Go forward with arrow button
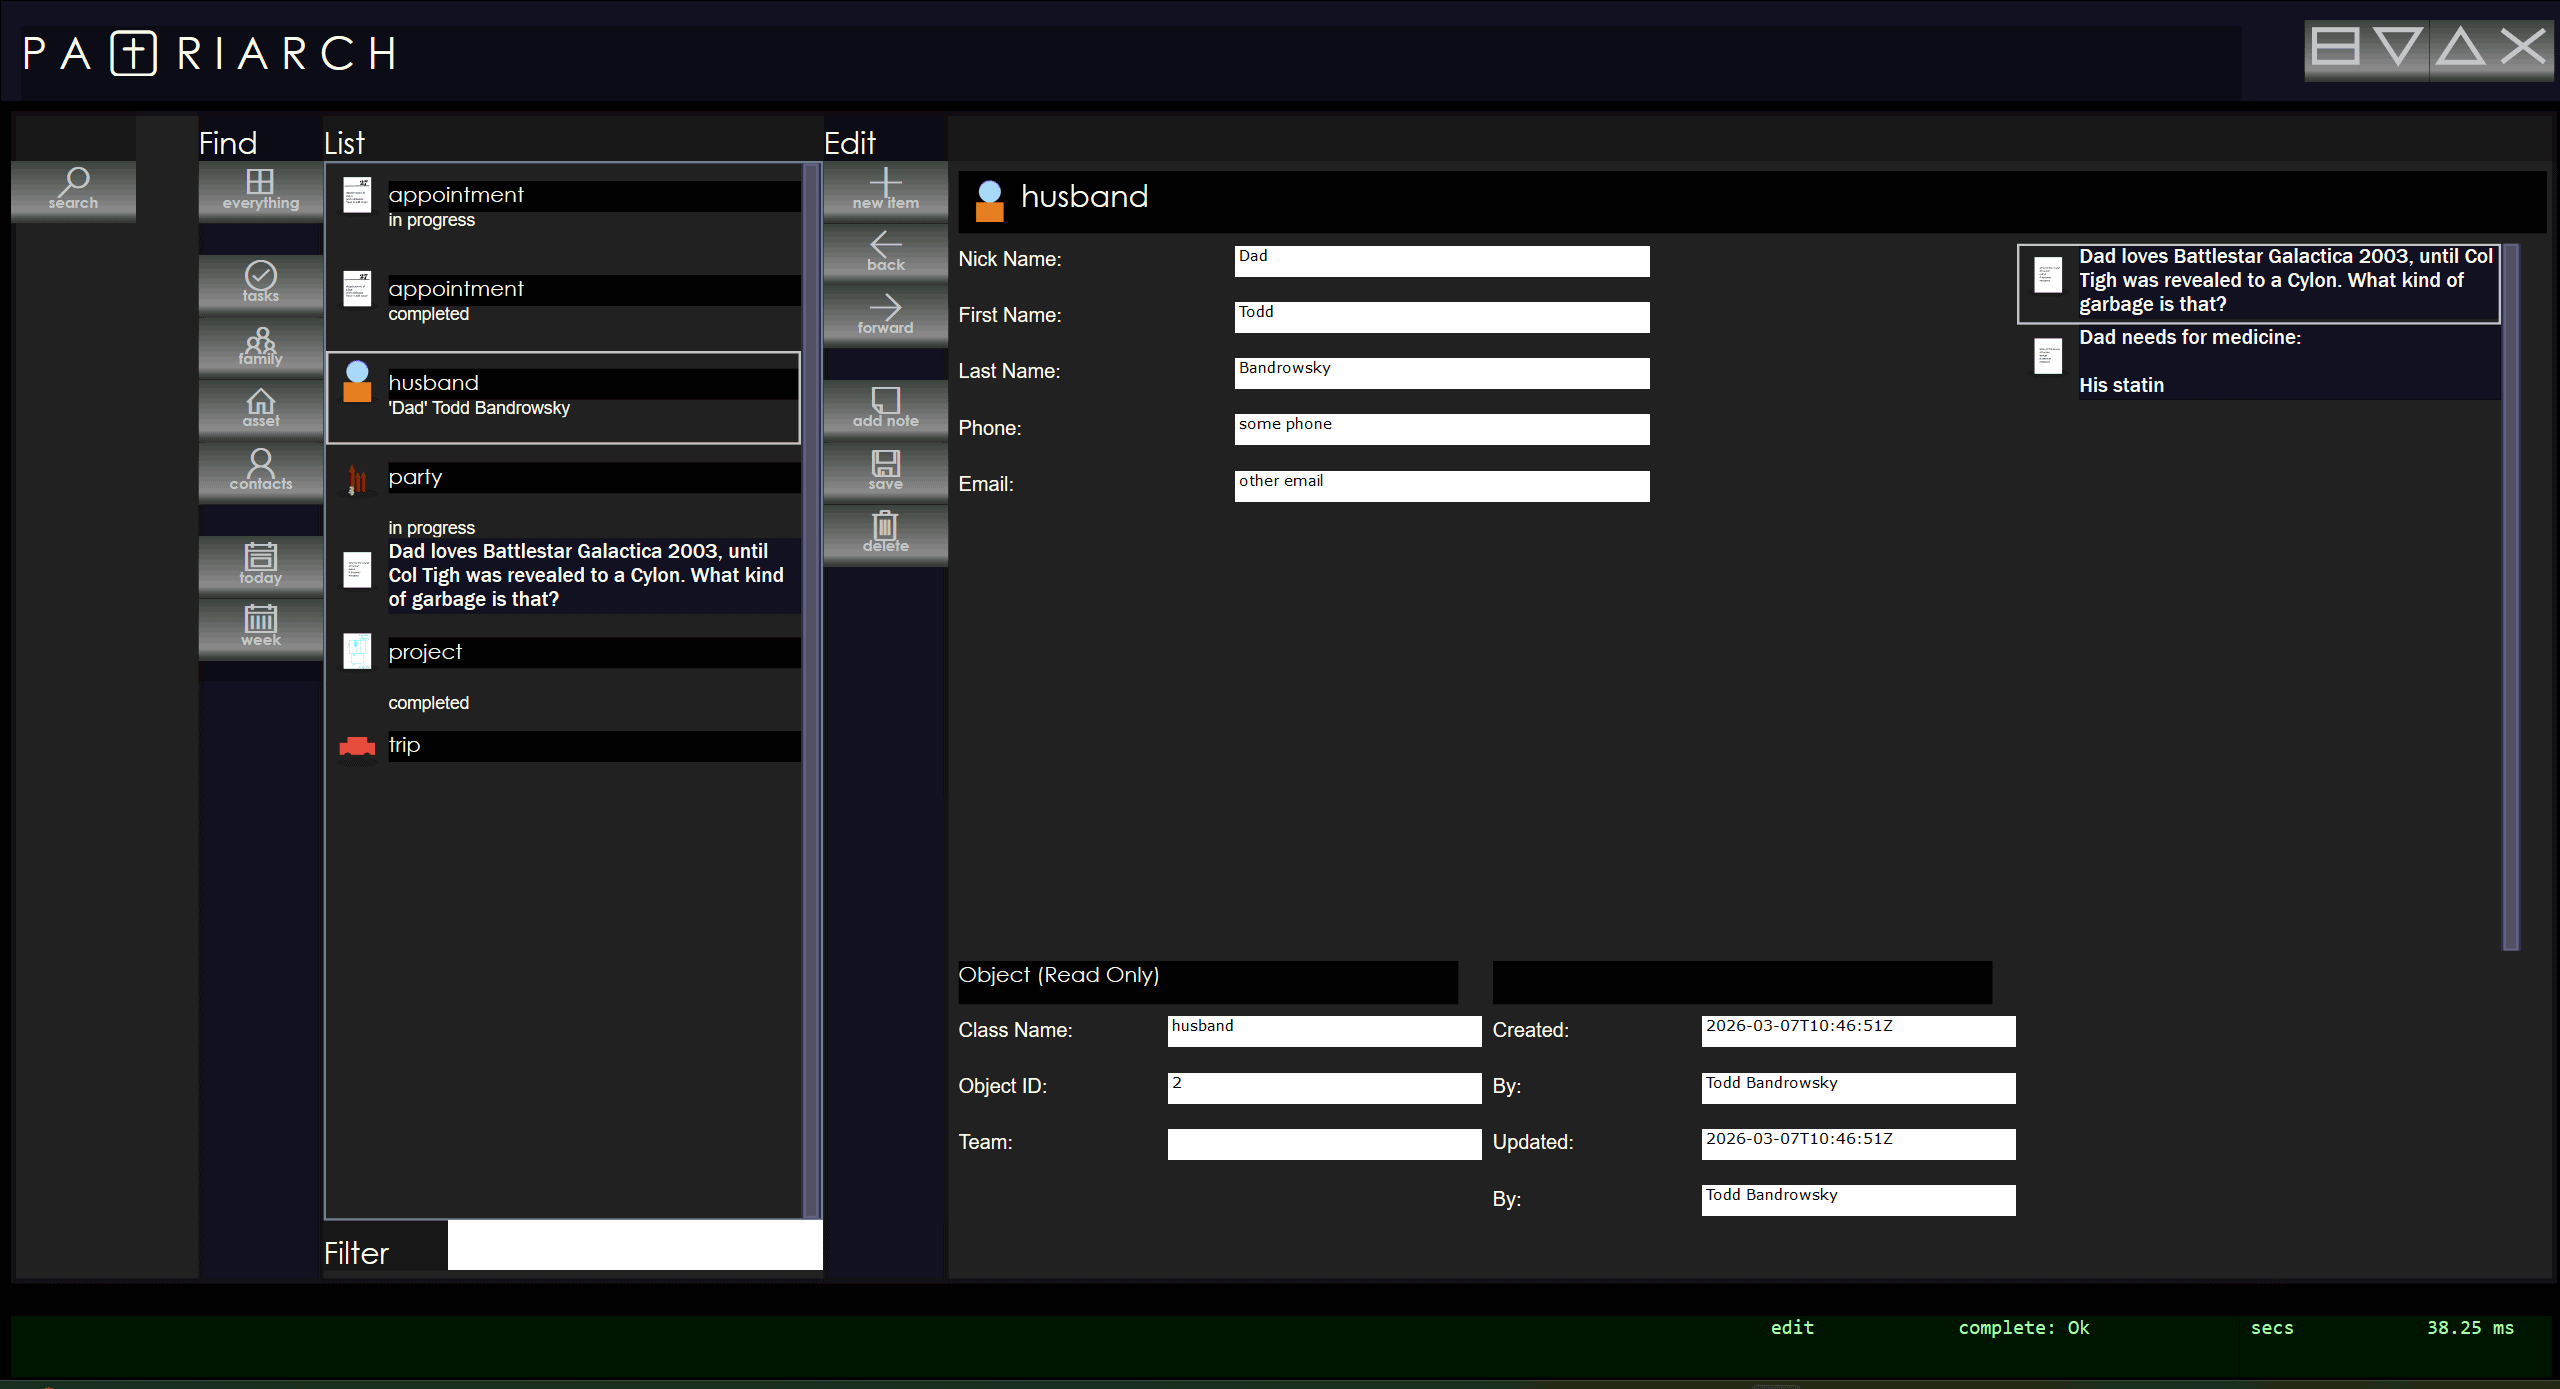 pos(885,313)
